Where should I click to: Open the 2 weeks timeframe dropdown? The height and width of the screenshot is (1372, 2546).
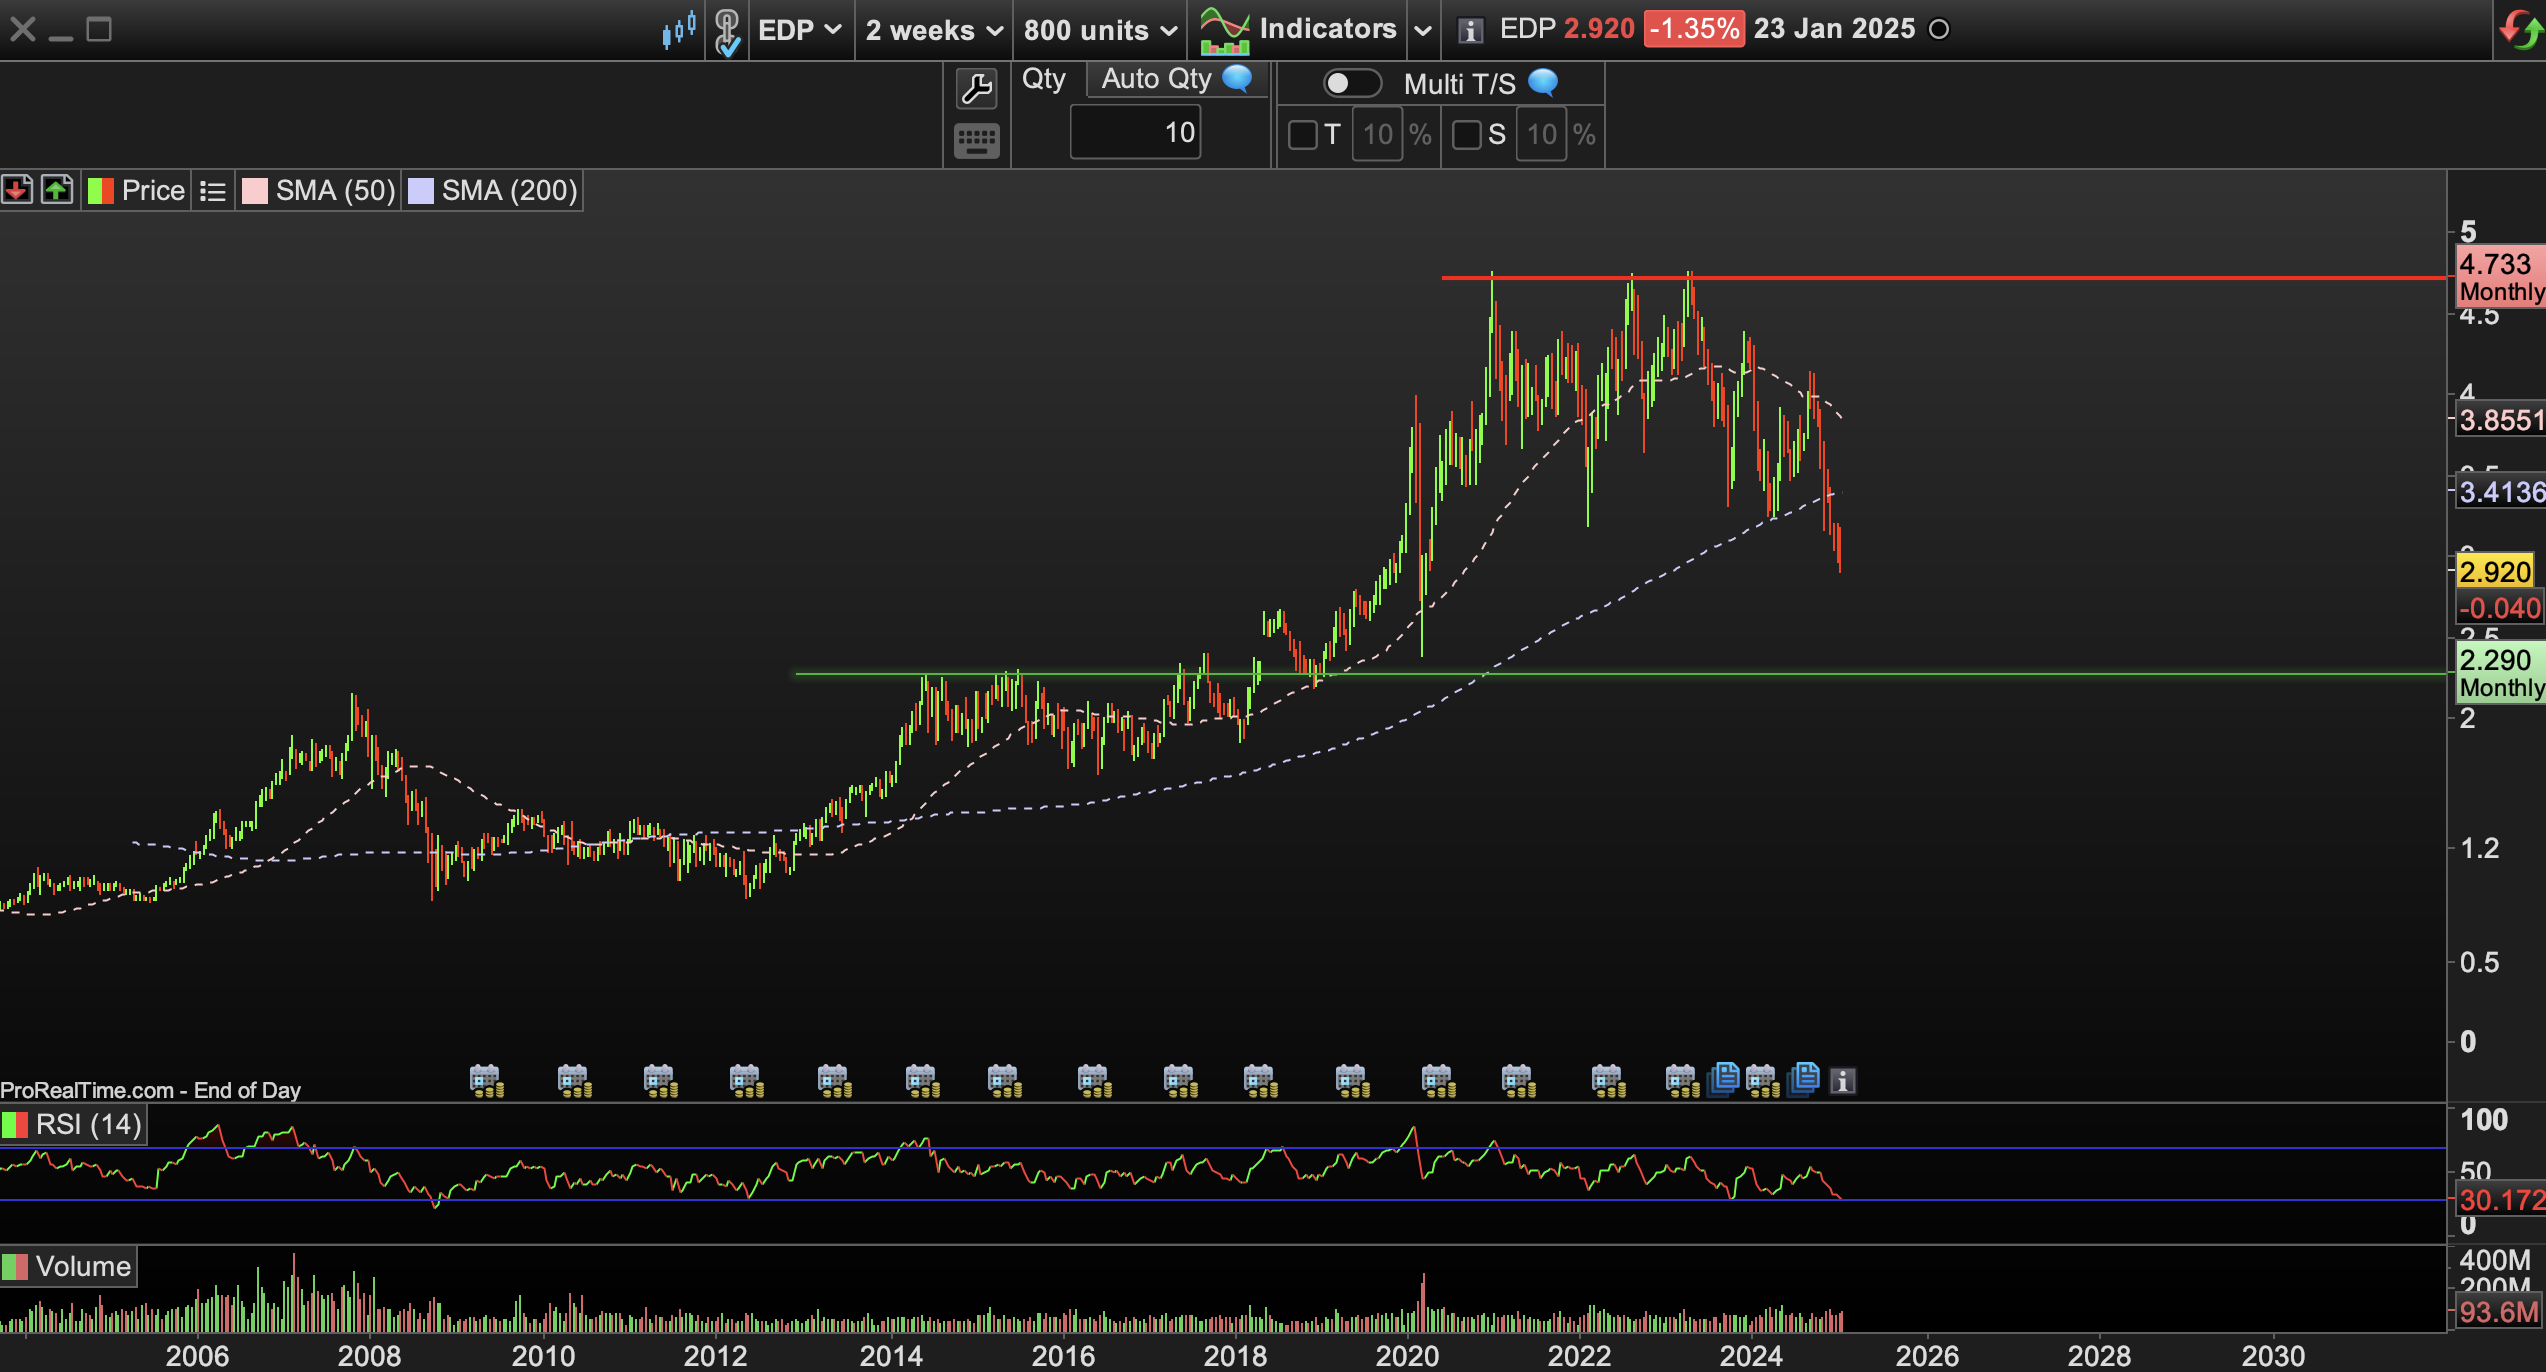(x=933, y=30)
